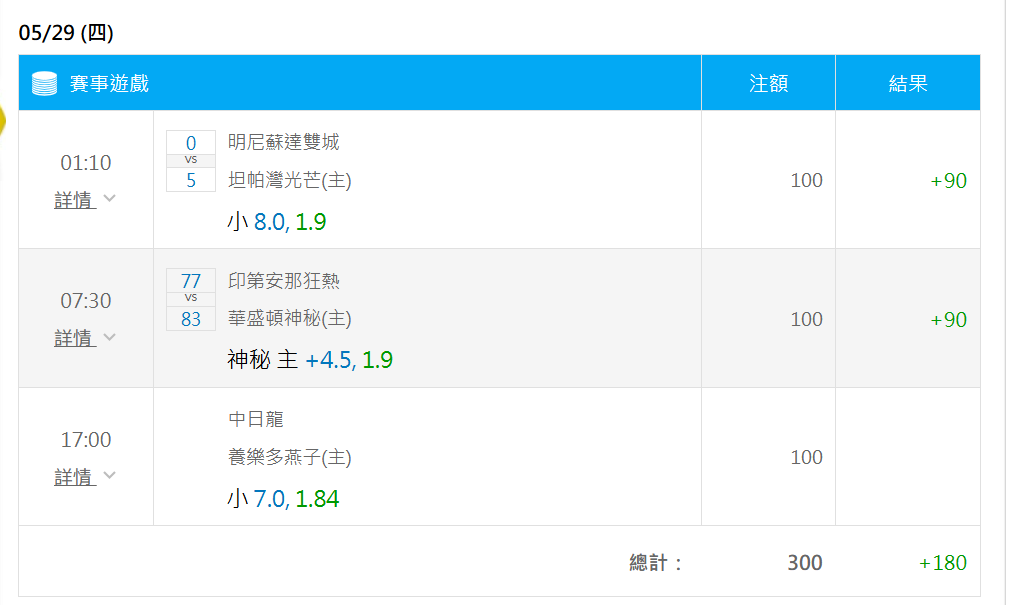
Task: Click team name 養樂多燕子(主)
Action: [x=290, y=457]
